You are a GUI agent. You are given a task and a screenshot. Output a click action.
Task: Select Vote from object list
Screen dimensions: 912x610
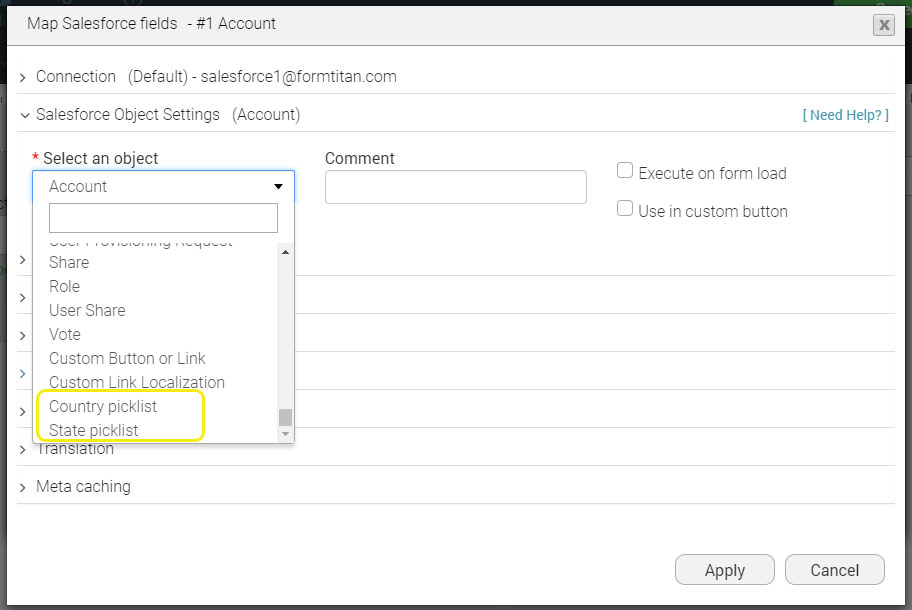65,334
